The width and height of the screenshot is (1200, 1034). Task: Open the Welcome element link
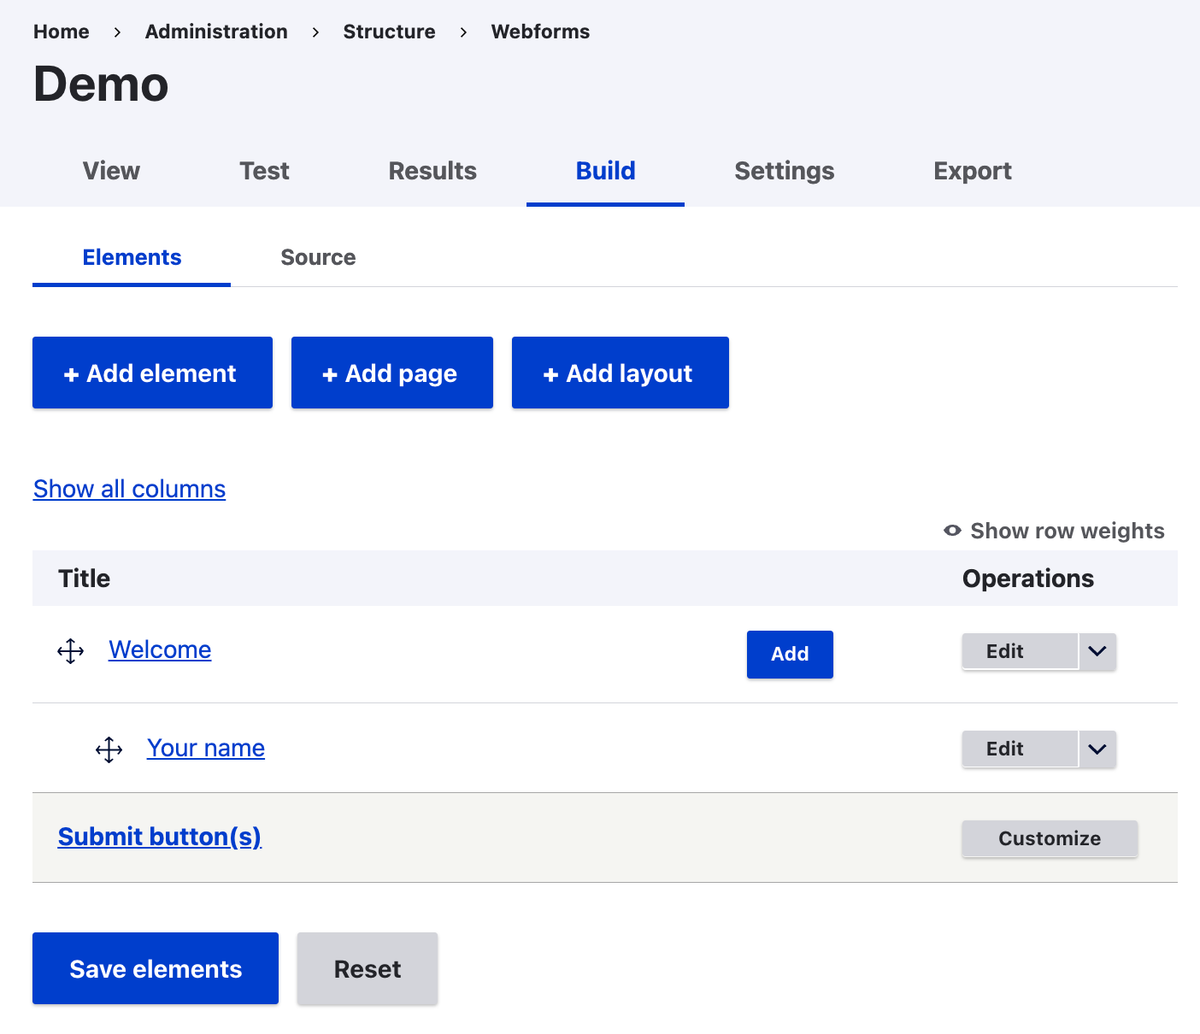160,650
